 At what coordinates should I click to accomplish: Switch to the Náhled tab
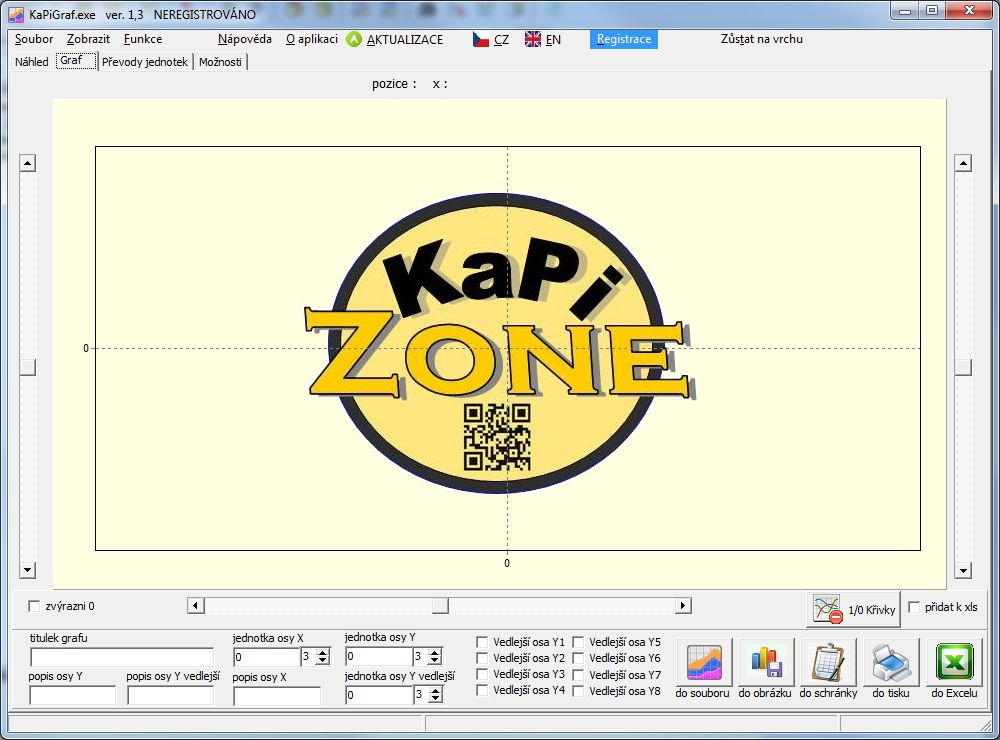pos(32,62)
